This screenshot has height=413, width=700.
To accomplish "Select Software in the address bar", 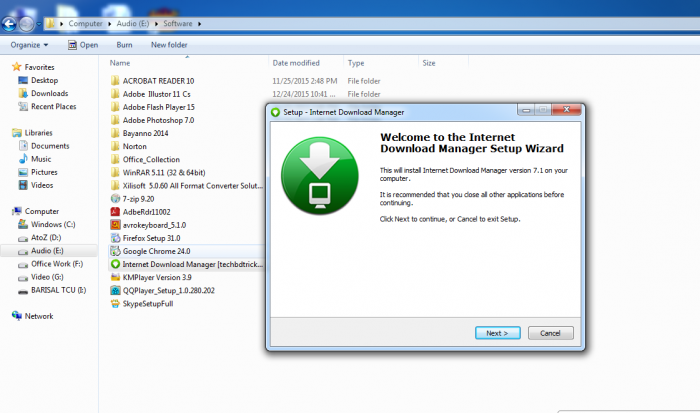I will (x=178, y=24).
